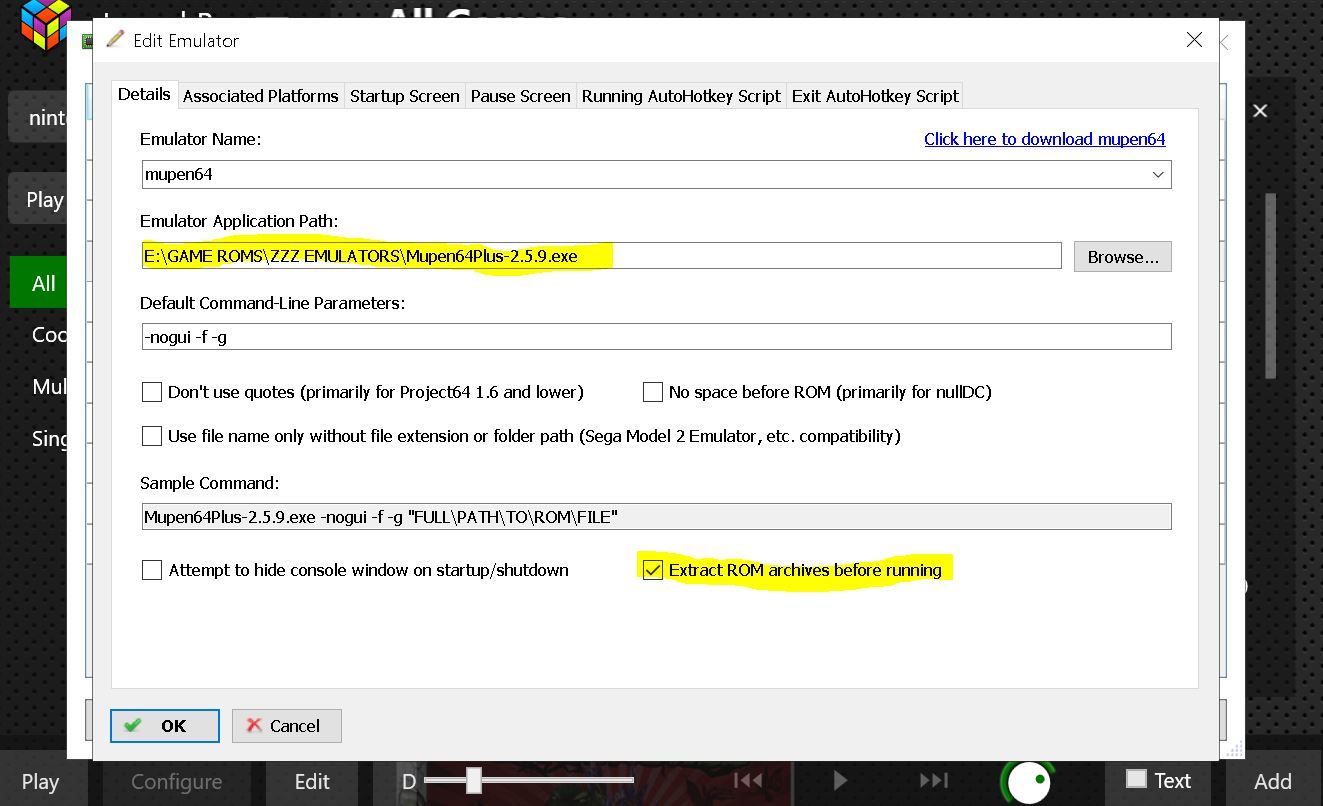Toggle the Text checkbox in bottom bar
This screenshot has width=1323, height=806.
pos(1136,779)
